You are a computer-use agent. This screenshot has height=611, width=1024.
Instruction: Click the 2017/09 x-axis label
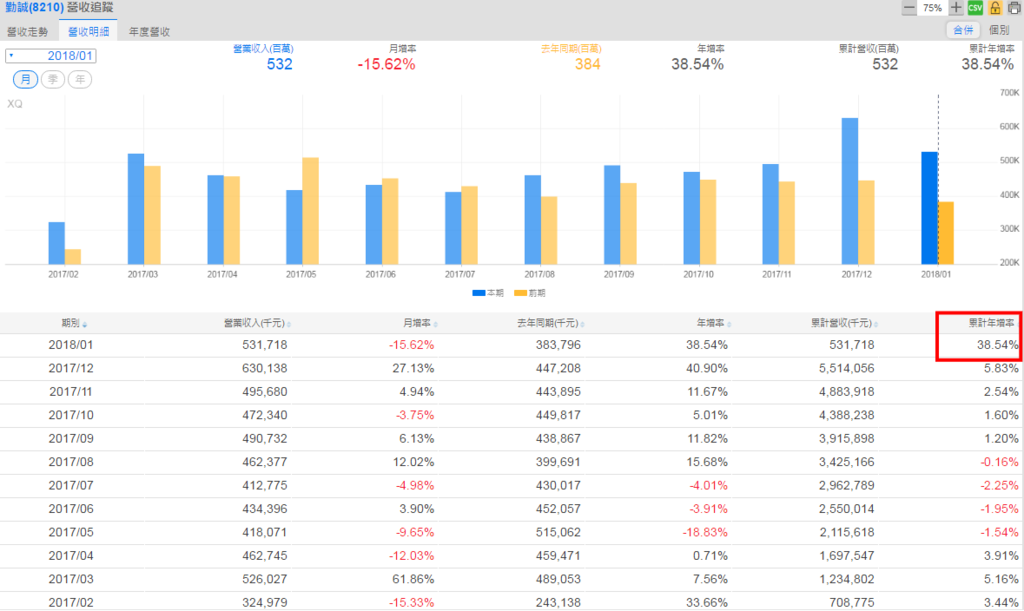point(618,274)
